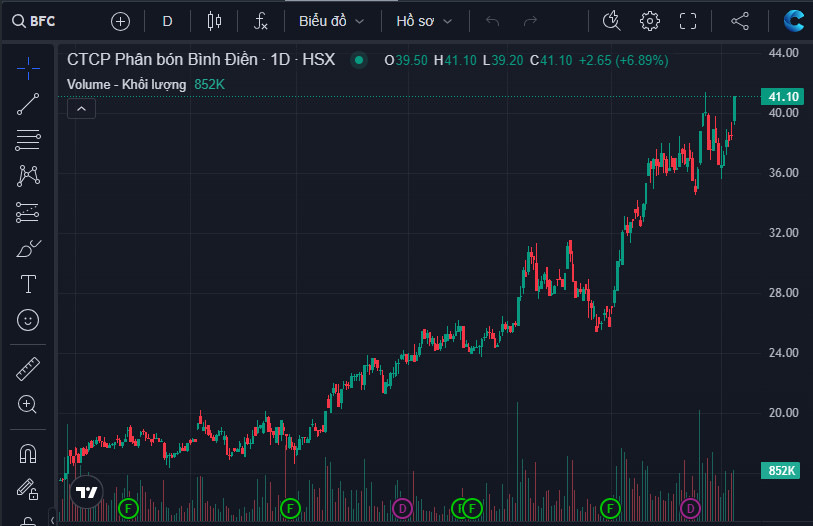
Task: Open chart settings gear
Action: (650, 20)
